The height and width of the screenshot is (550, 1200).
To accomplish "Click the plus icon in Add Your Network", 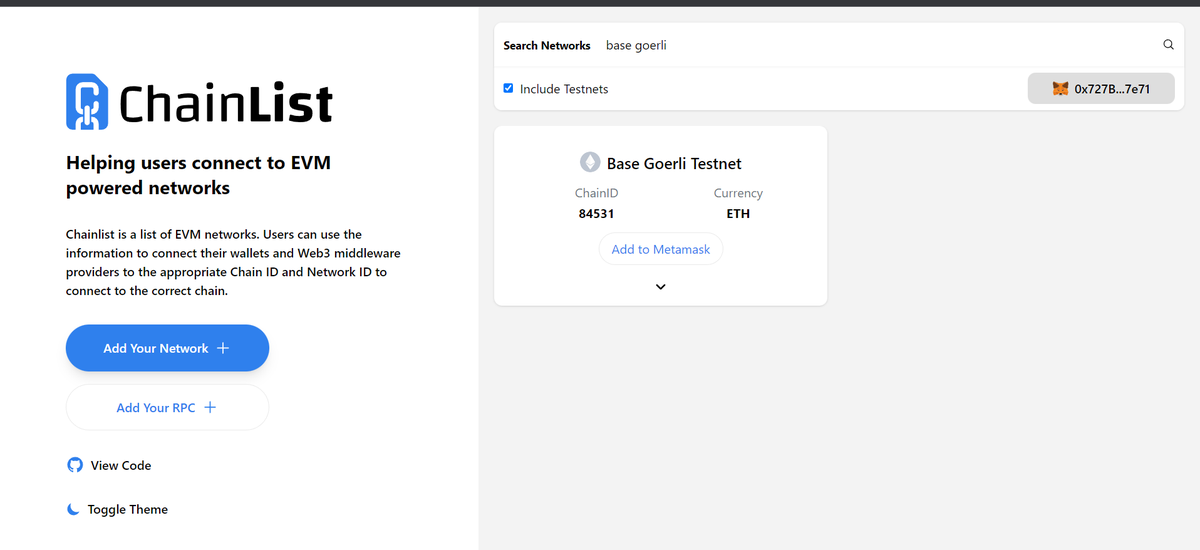I will pos(223,348).
